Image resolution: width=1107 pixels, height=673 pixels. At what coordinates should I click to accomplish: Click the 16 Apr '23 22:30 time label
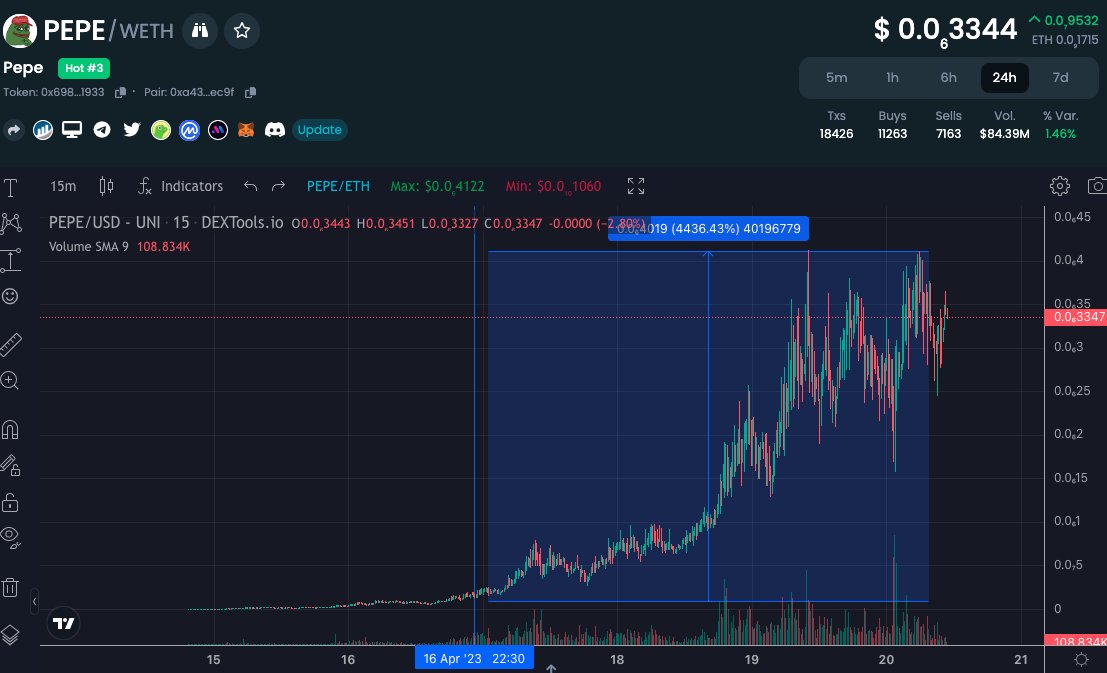474,659
